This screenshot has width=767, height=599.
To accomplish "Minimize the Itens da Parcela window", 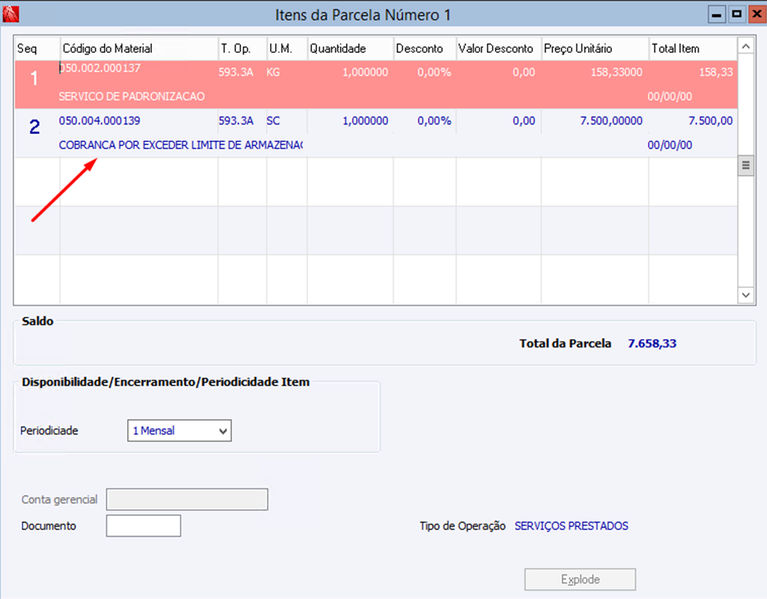I will [x=717, y=15].
